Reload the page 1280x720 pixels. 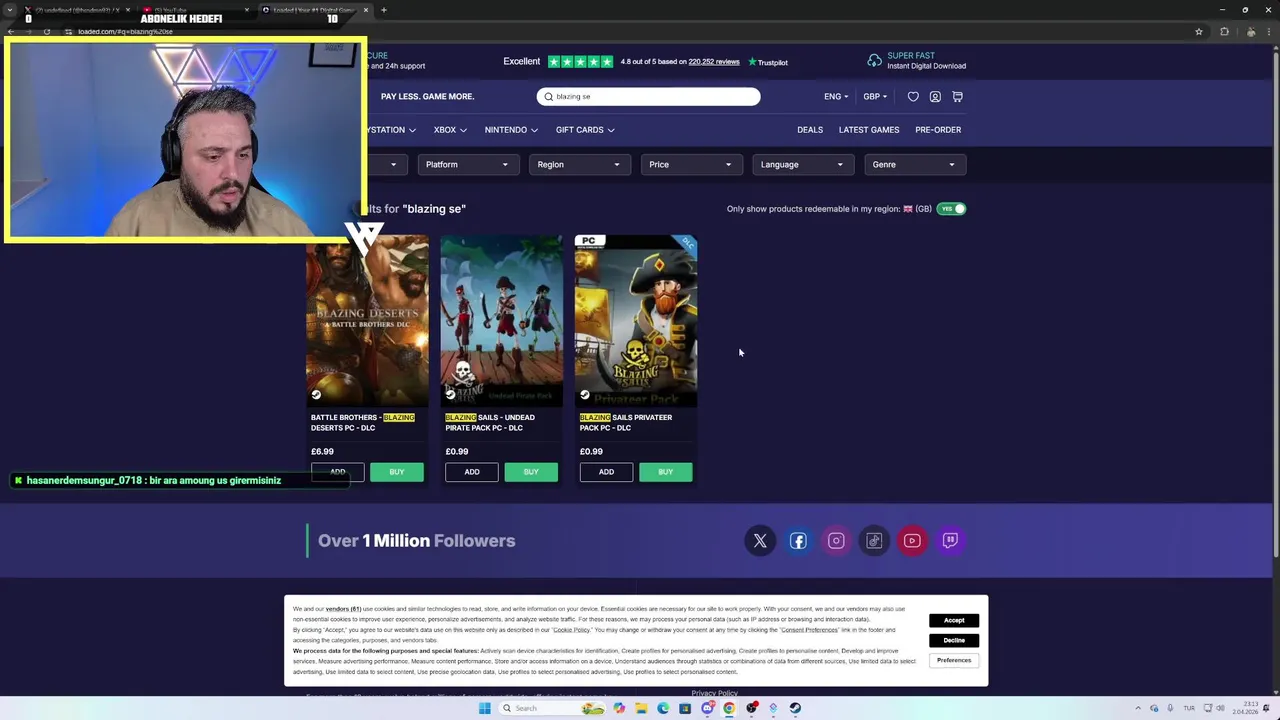47,32
